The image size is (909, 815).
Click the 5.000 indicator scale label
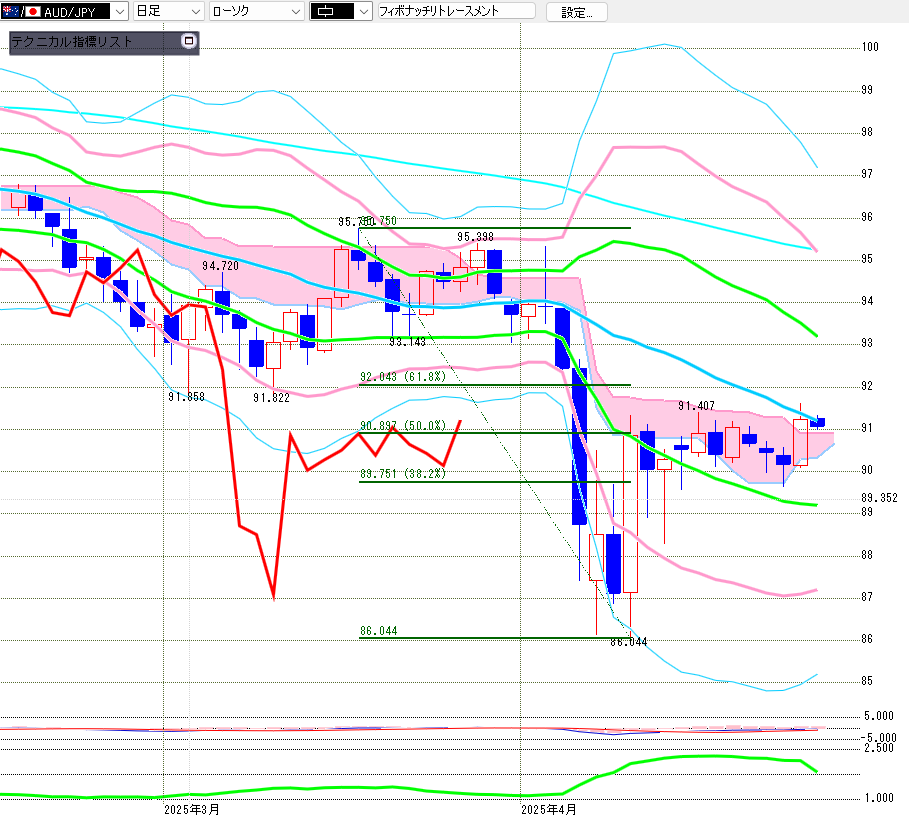tap(879, 716)
